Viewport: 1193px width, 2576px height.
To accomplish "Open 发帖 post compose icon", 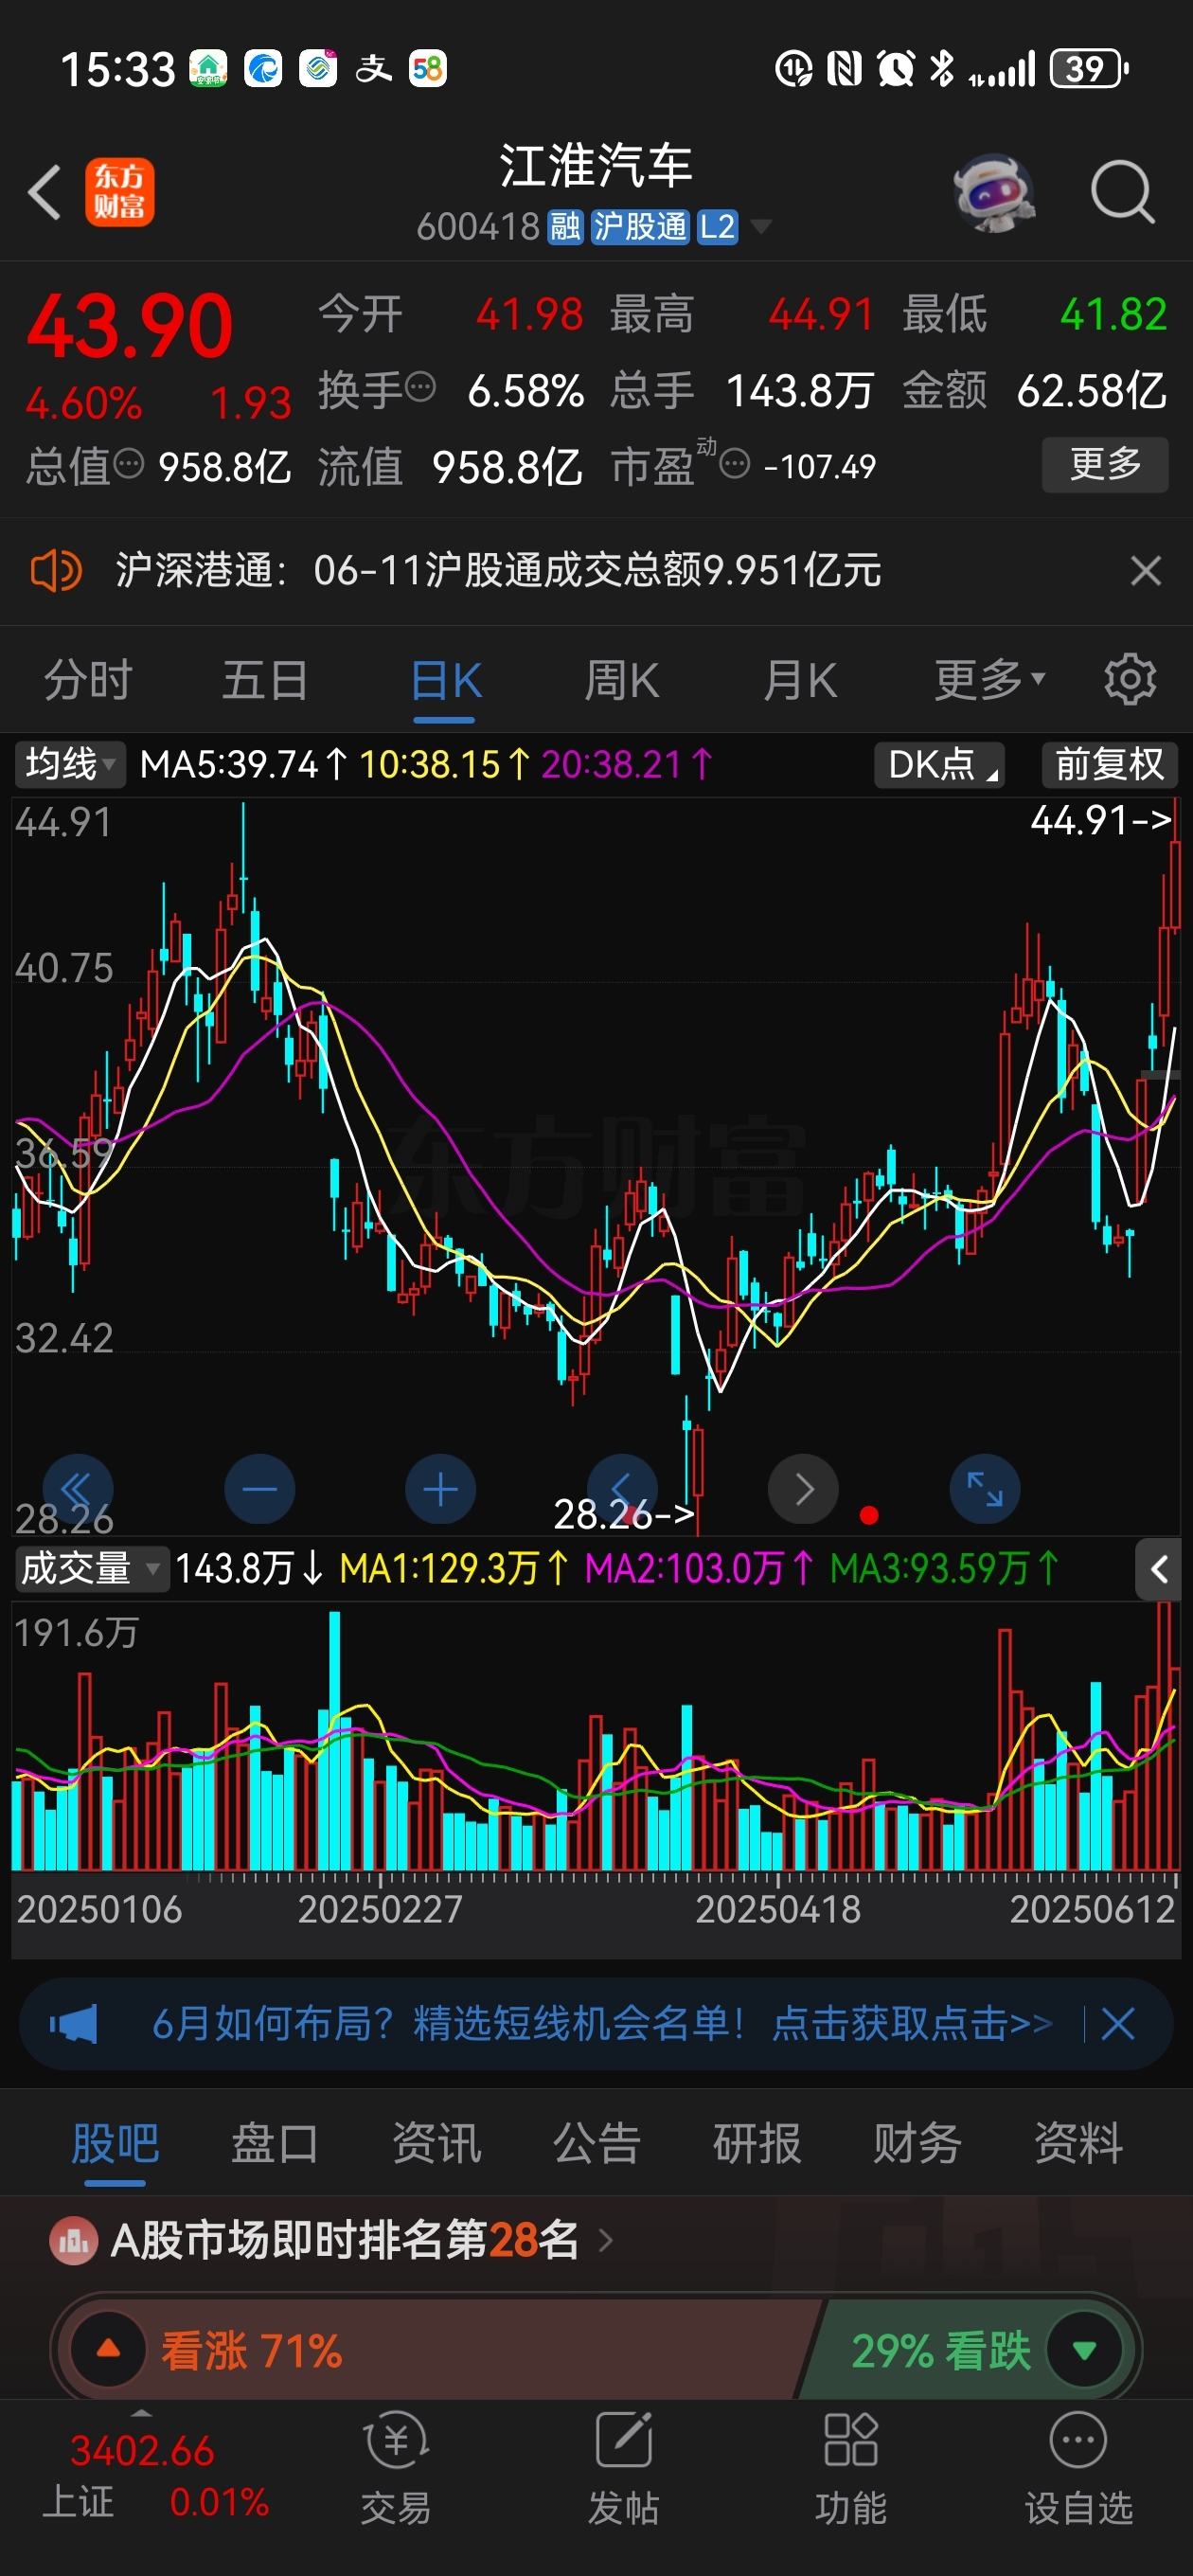I will click(624, 2440).
